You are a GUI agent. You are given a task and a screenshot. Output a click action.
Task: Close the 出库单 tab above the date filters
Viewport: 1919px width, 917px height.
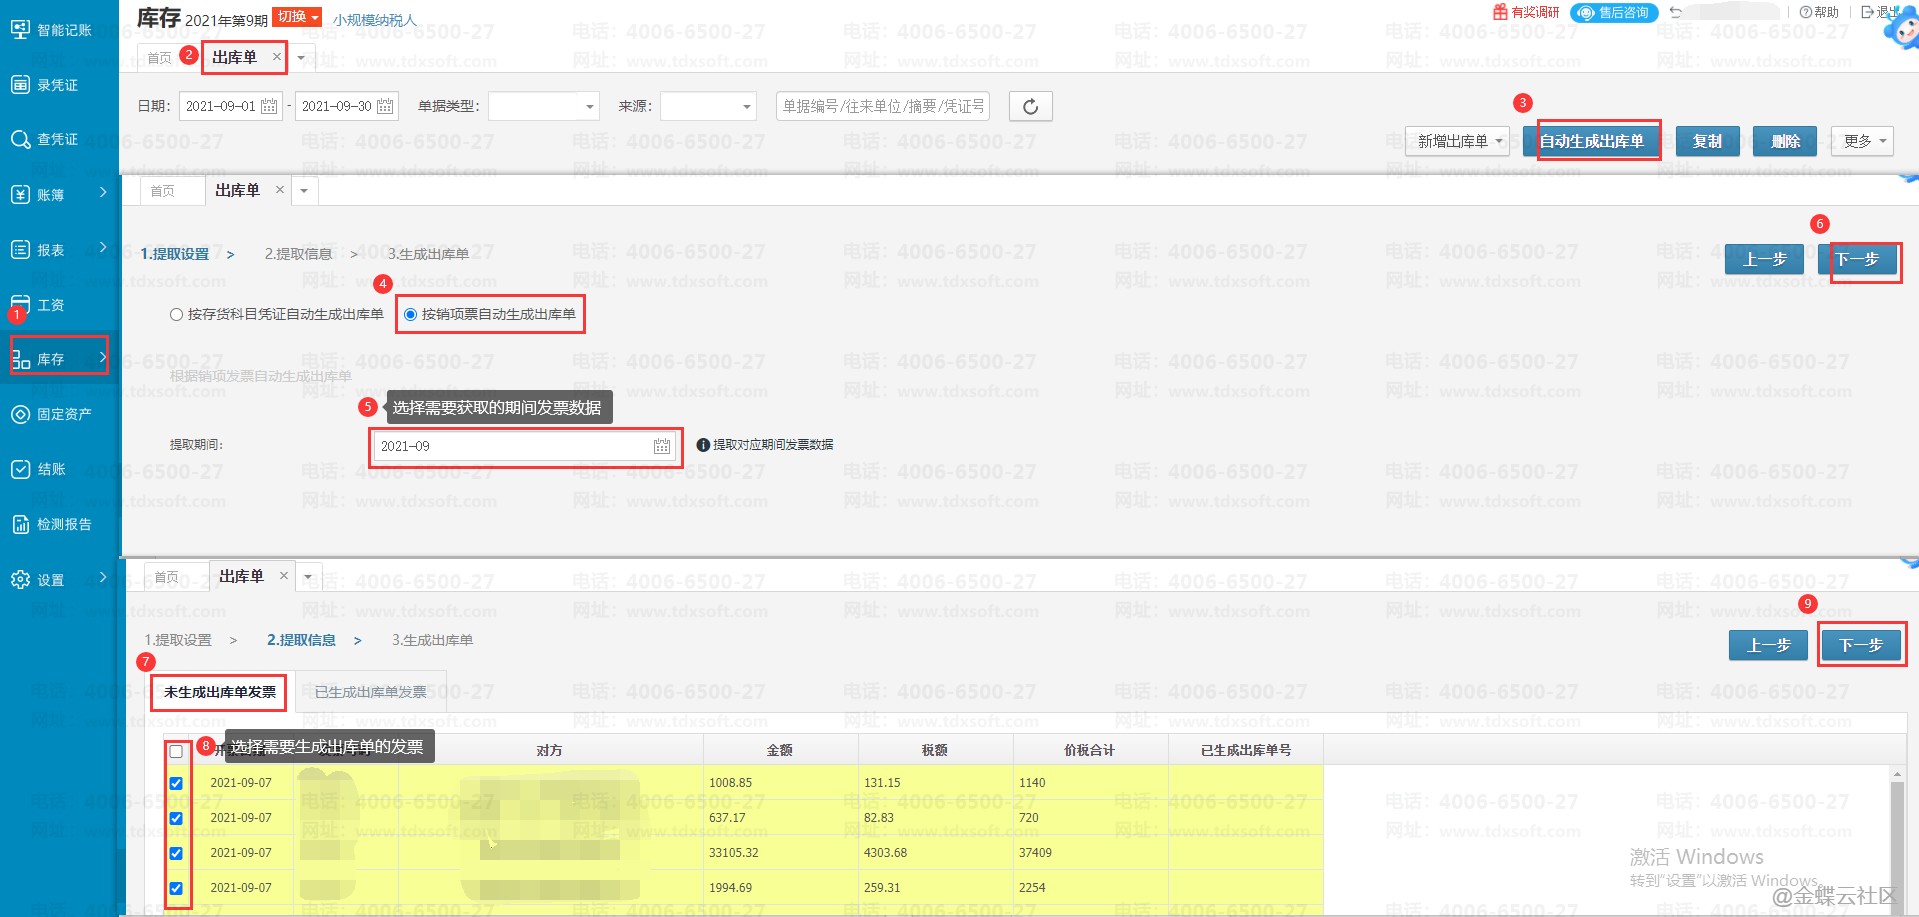pyautogui.click(x=277, y=57)
